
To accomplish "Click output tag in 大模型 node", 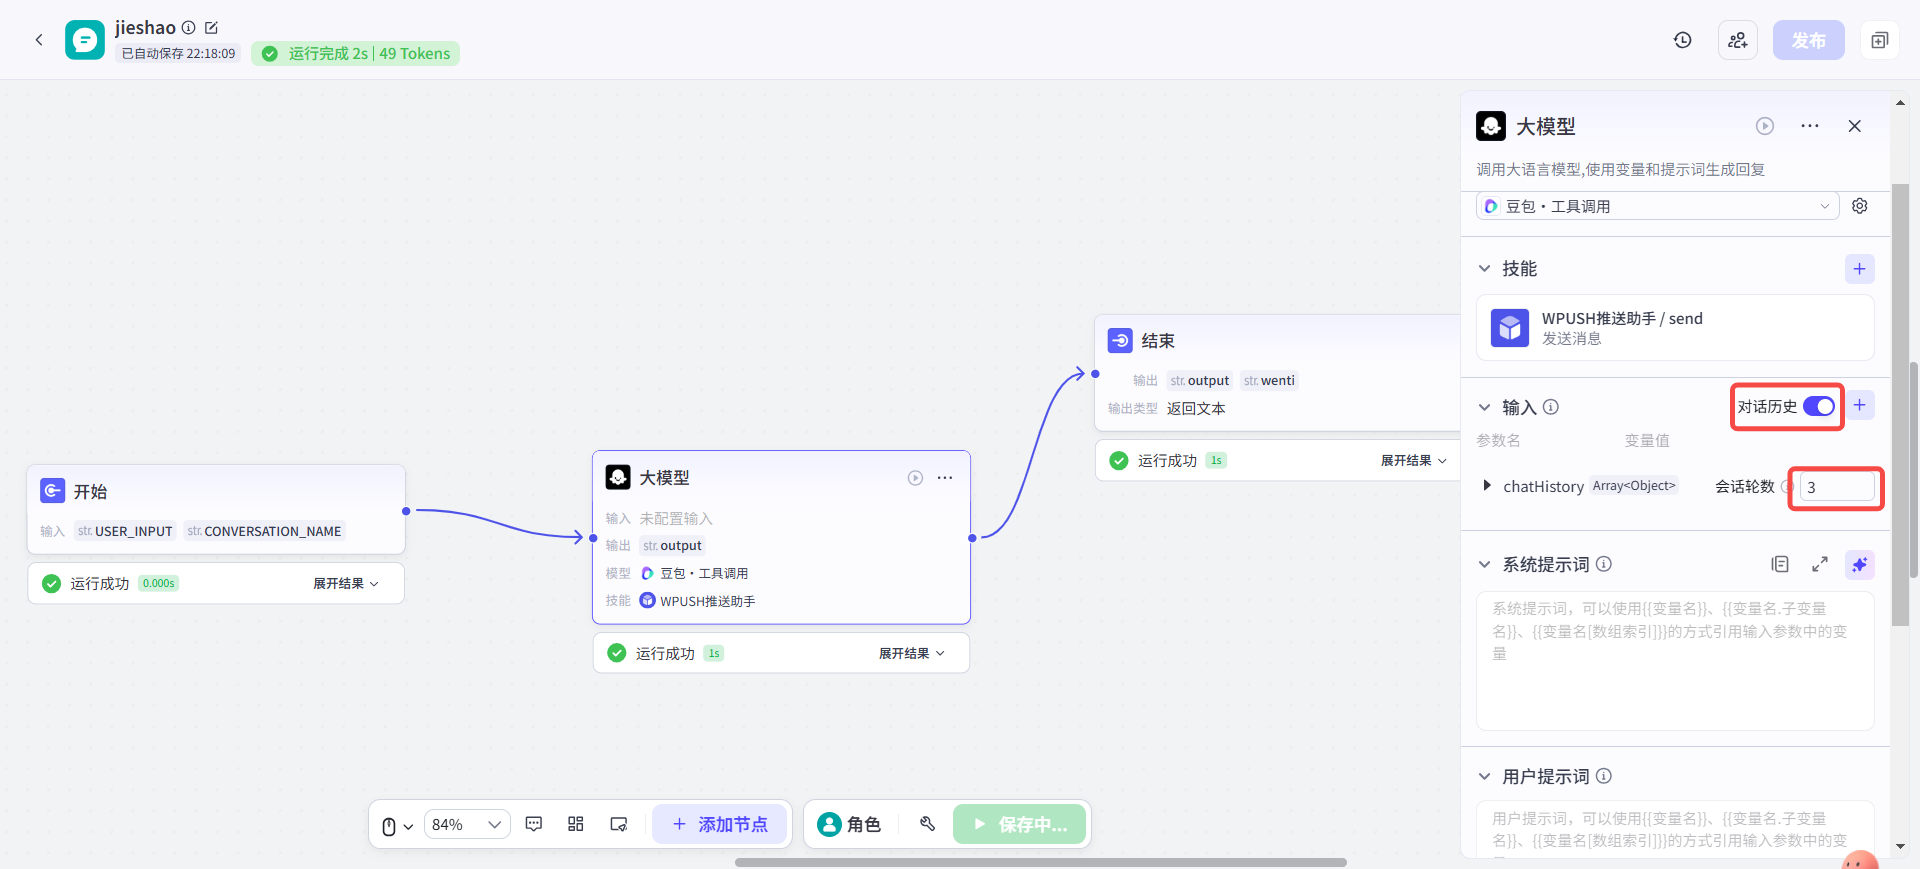I will 672,545.
